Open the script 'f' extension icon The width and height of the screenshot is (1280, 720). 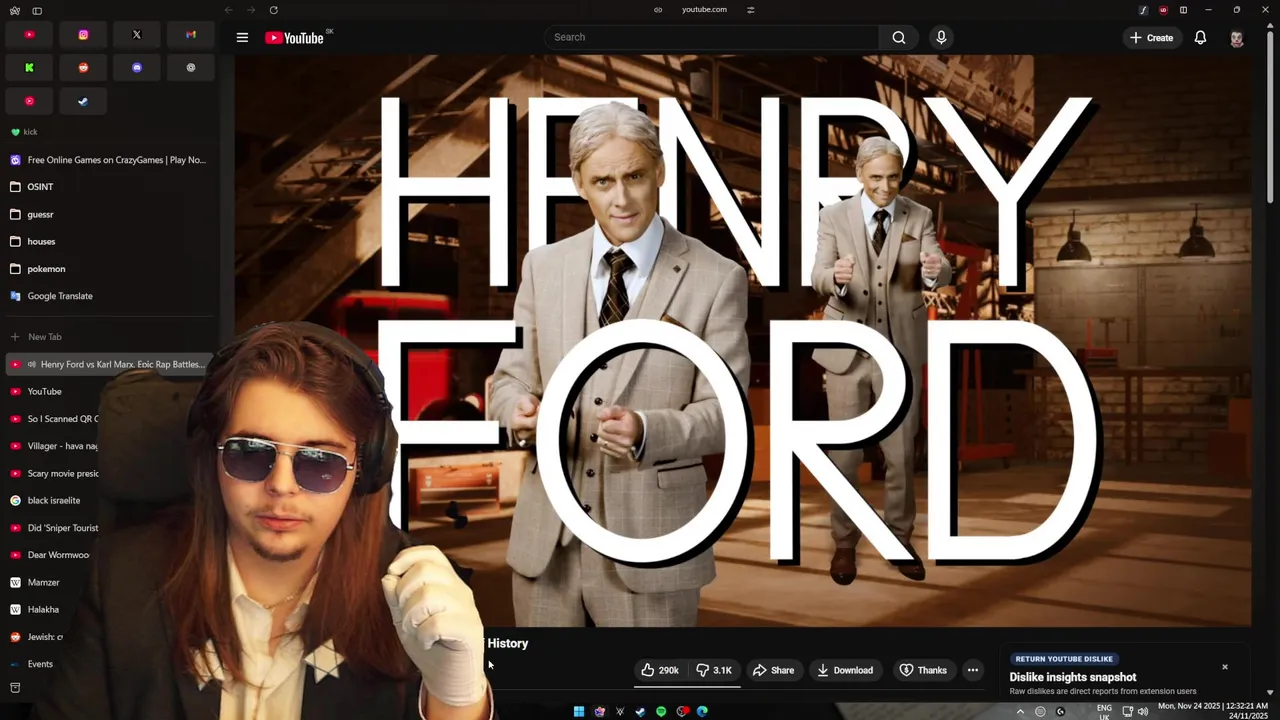click(x=1143, y=10)
